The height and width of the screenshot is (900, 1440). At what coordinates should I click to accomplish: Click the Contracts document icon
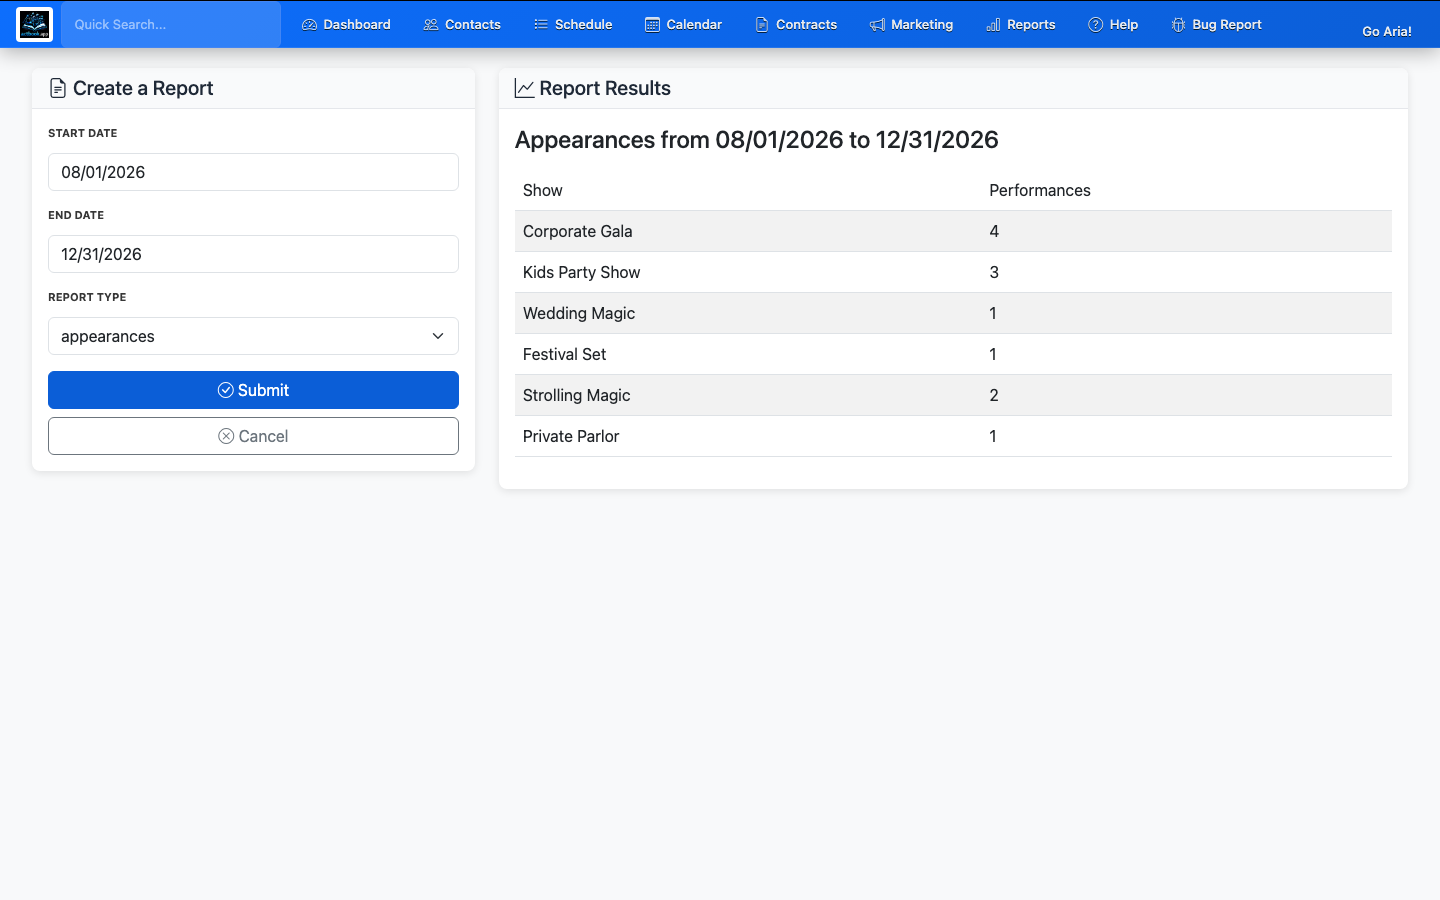(762, 24)
